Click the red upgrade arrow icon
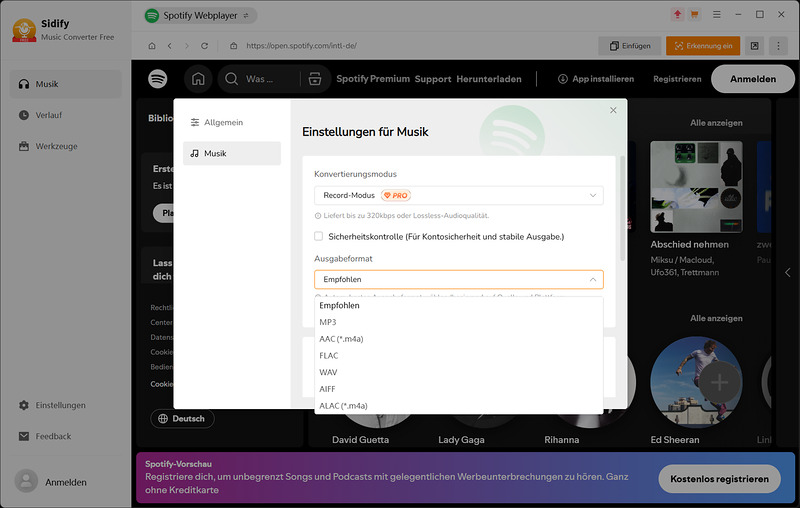 pyautogui.click(x=678, y=15)
